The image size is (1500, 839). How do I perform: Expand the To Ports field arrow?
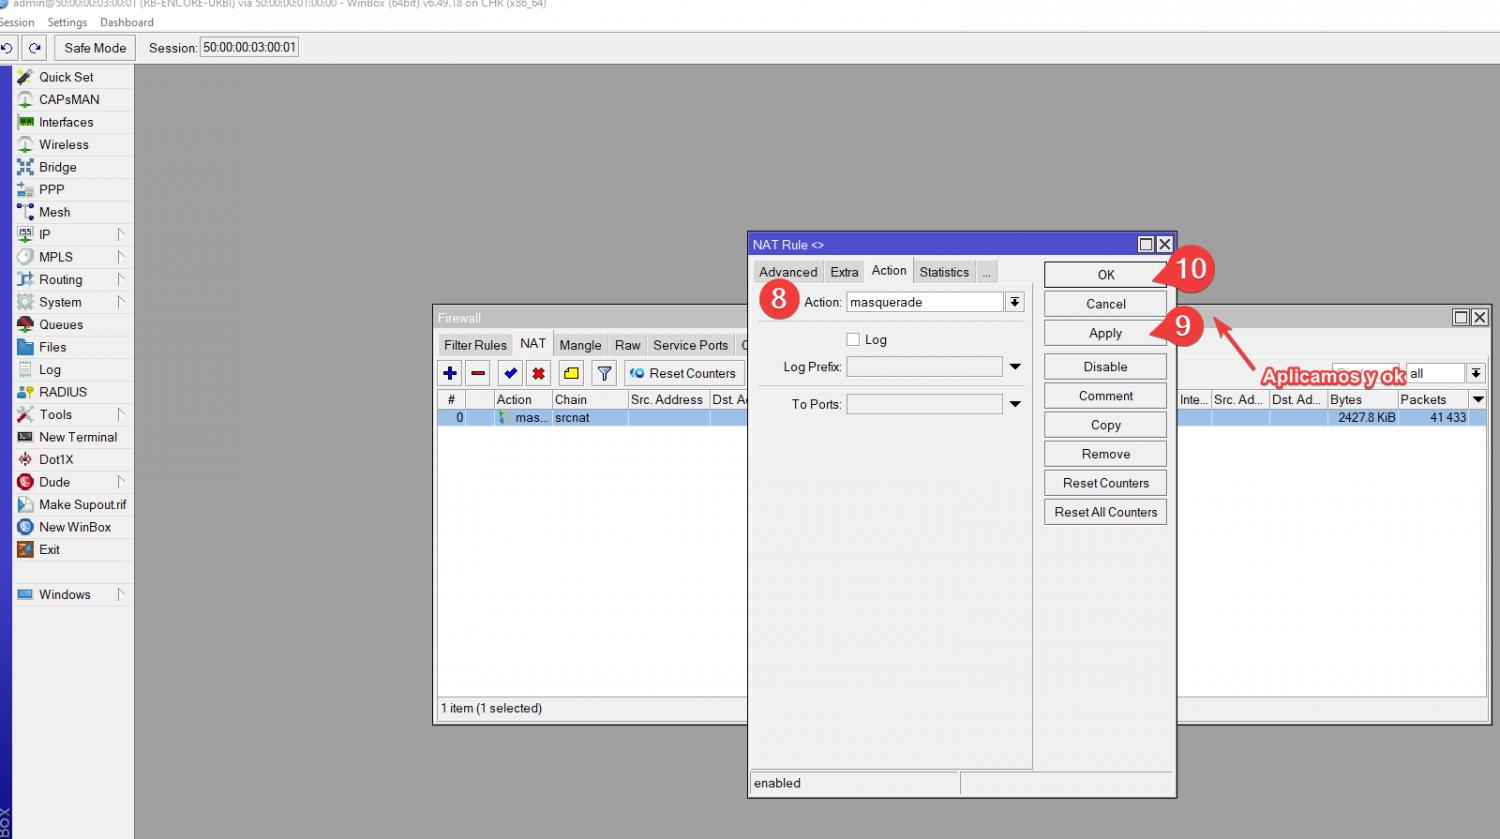point(1015,404)
